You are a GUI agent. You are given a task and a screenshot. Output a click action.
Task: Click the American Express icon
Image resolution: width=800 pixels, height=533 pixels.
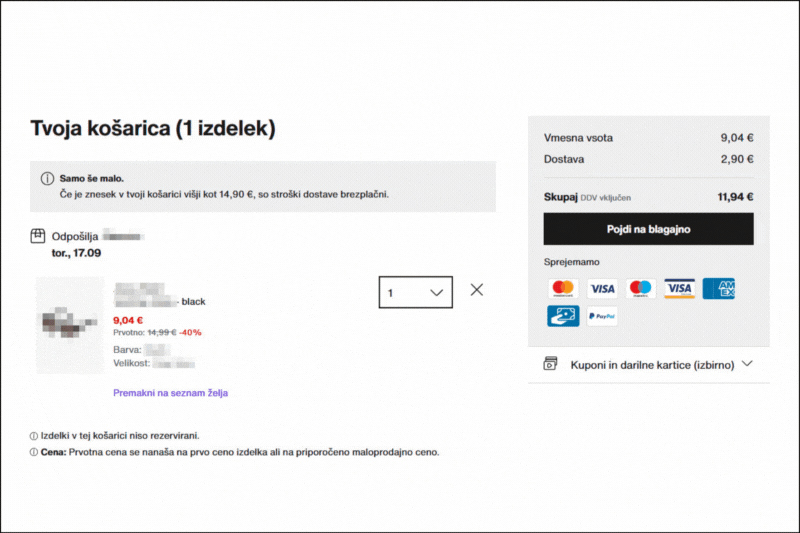718,289
